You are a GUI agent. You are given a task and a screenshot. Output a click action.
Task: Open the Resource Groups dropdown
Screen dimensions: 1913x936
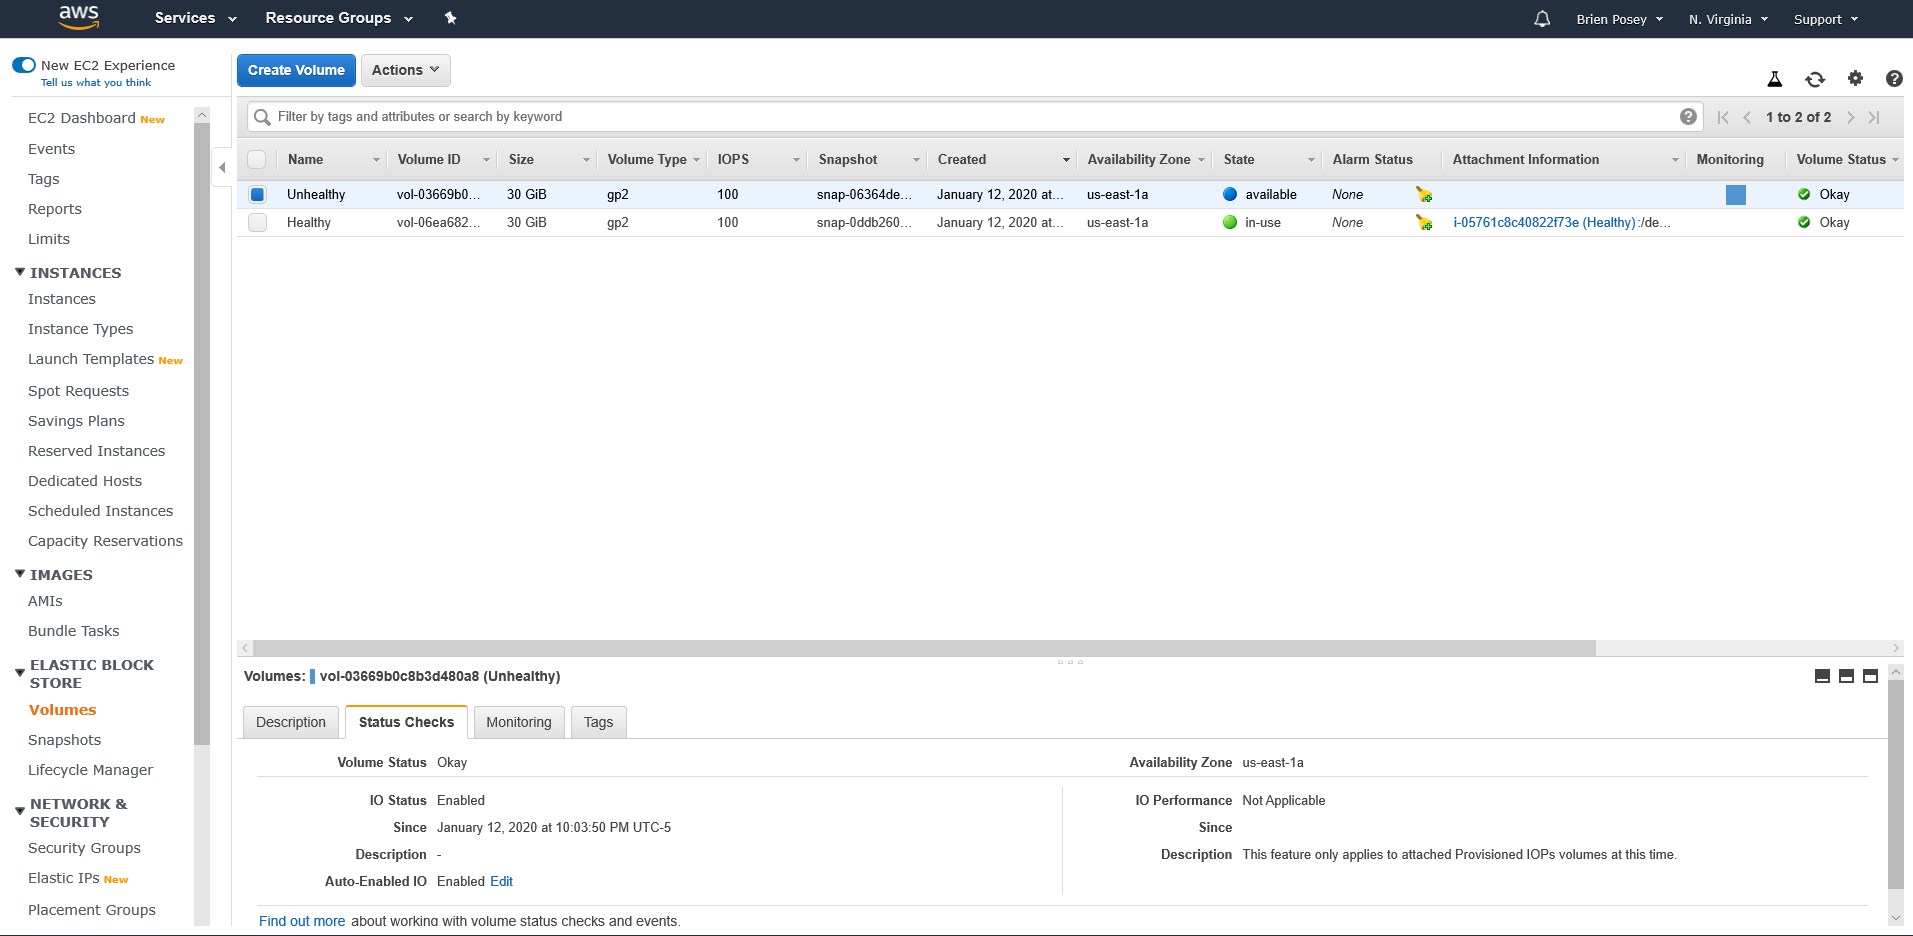(339, 18)
